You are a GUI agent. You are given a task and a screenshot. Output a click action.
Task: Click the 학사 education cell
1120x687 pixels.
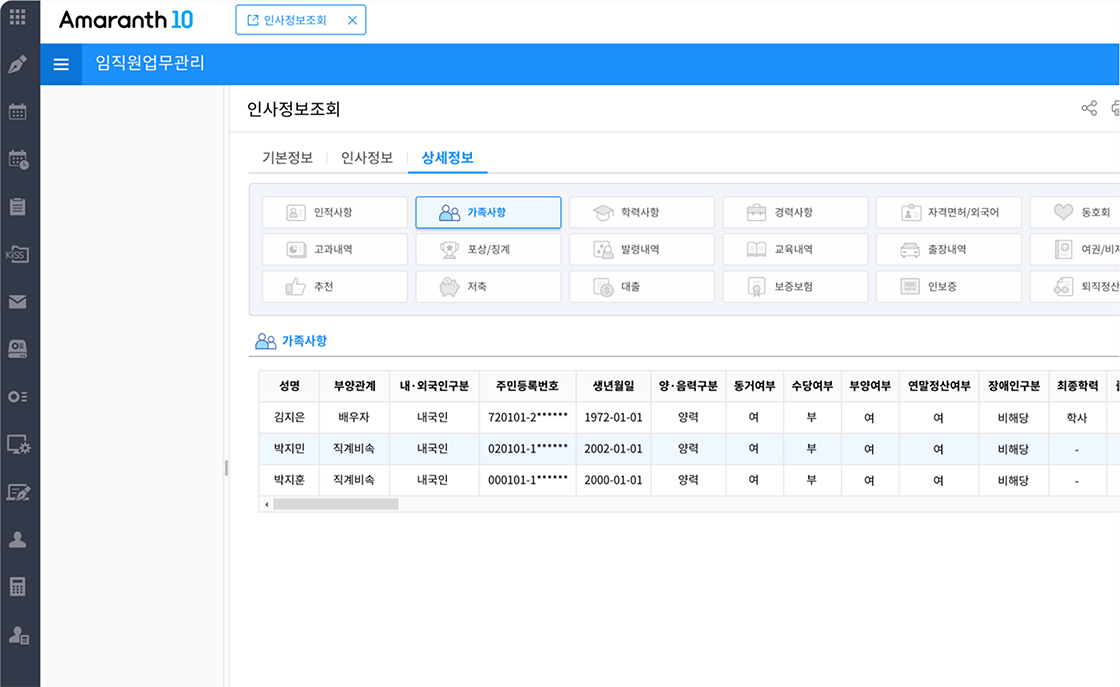1077,417
